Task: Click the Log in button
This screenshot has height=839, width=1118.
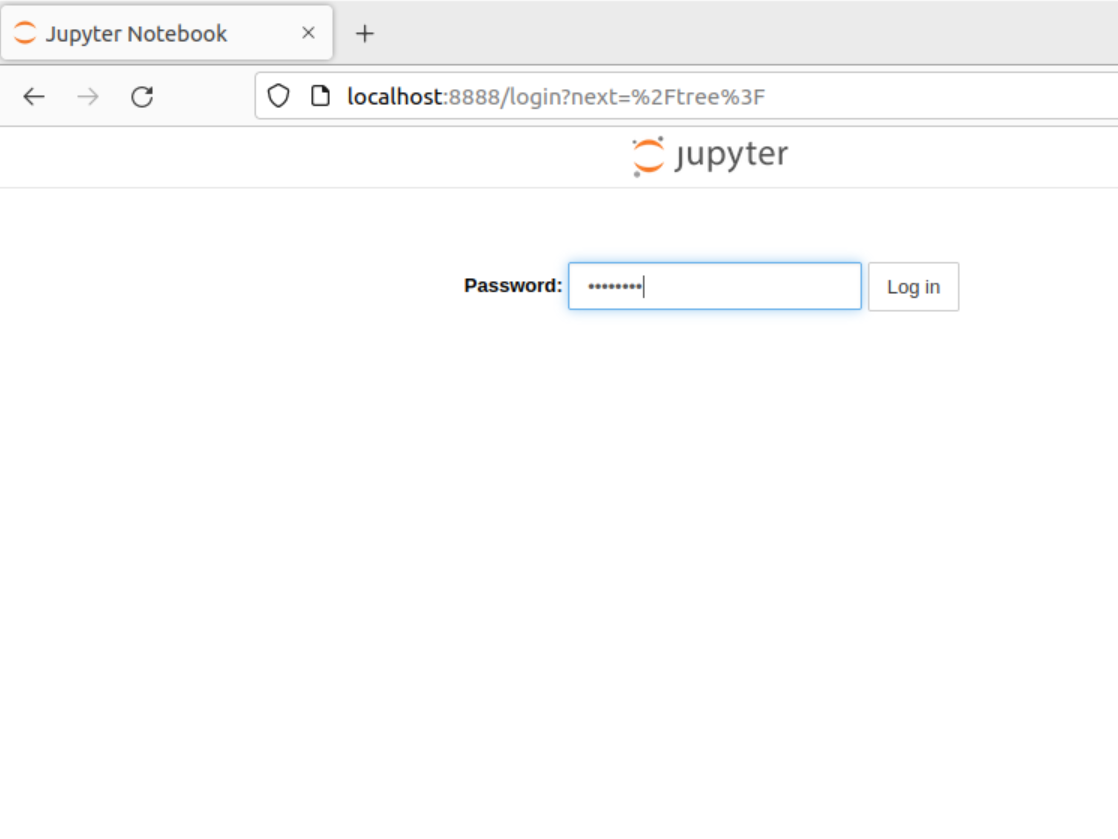Action: pyautogui.click(x=913, y=287)
